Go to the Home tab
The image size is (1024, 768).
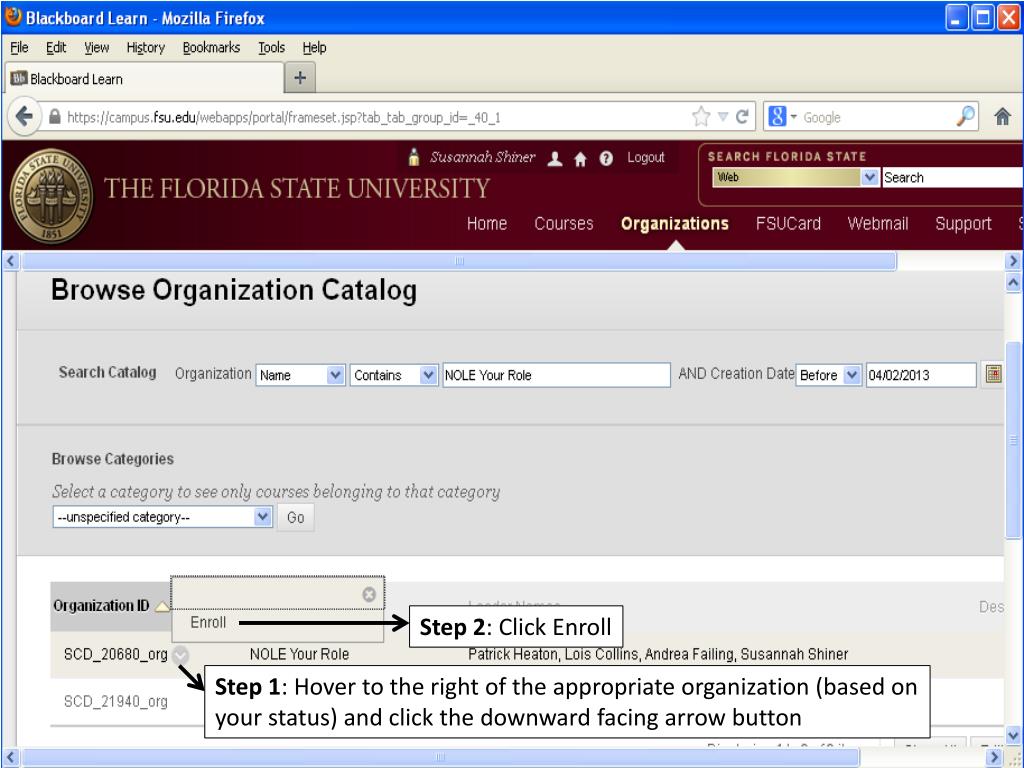point(487,224)
